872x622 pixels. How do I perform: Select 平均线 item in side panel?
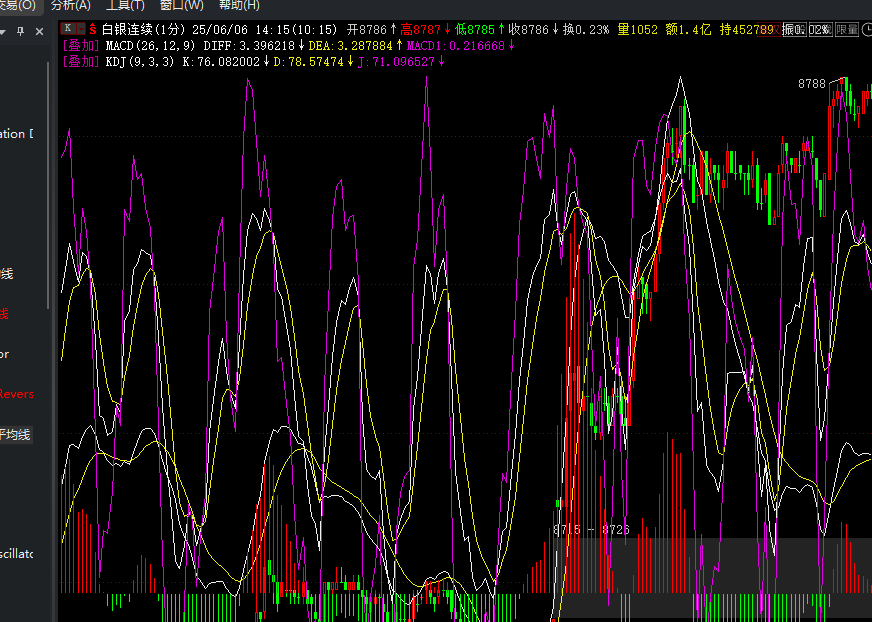[x=15, y=435]
